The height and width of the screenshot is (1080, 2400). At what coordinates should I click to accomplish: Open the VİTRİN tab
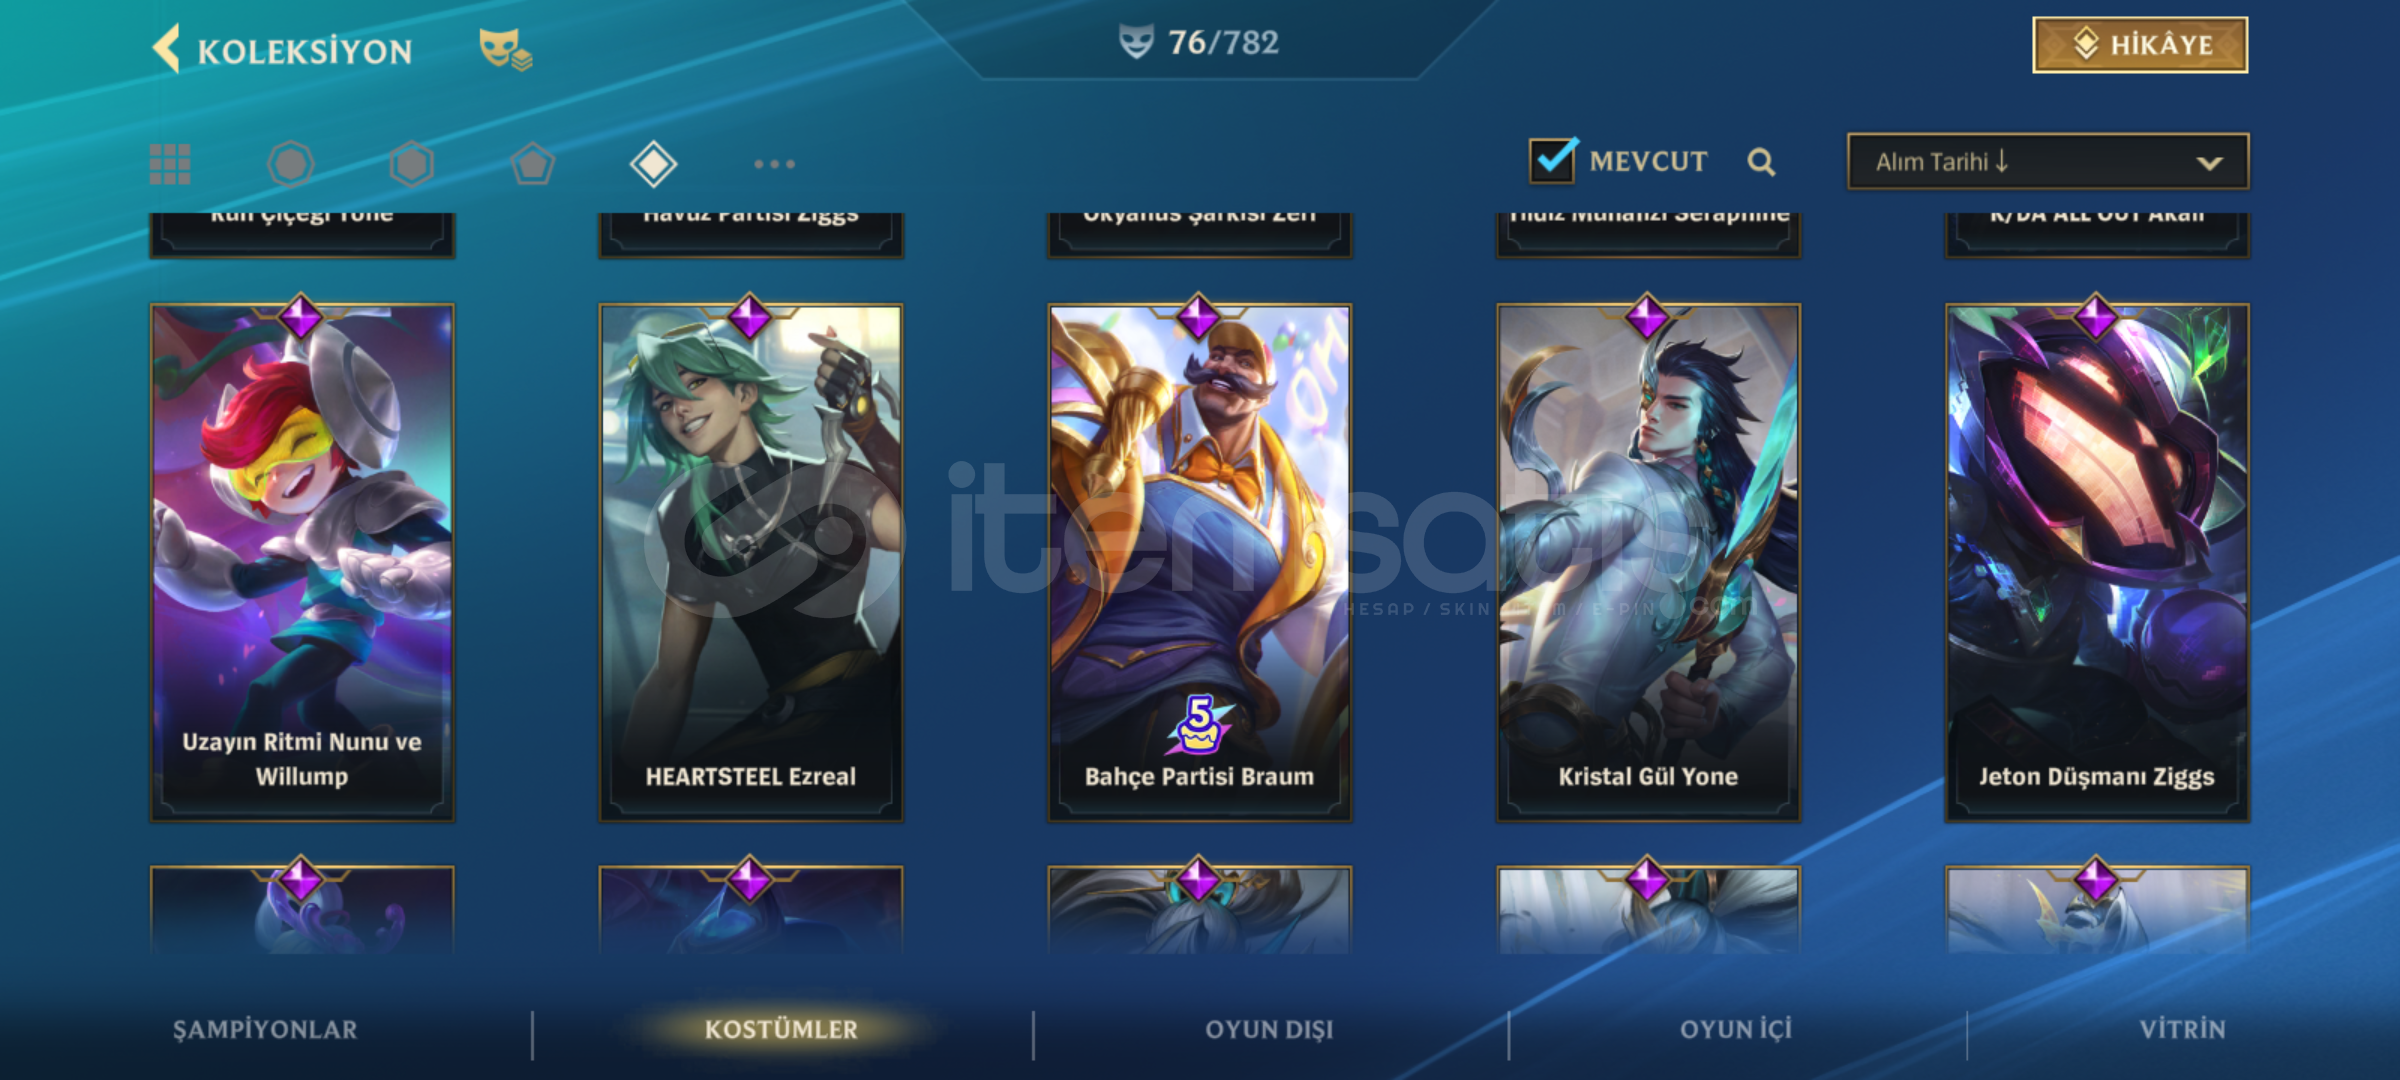(x=2183, y=1030)
